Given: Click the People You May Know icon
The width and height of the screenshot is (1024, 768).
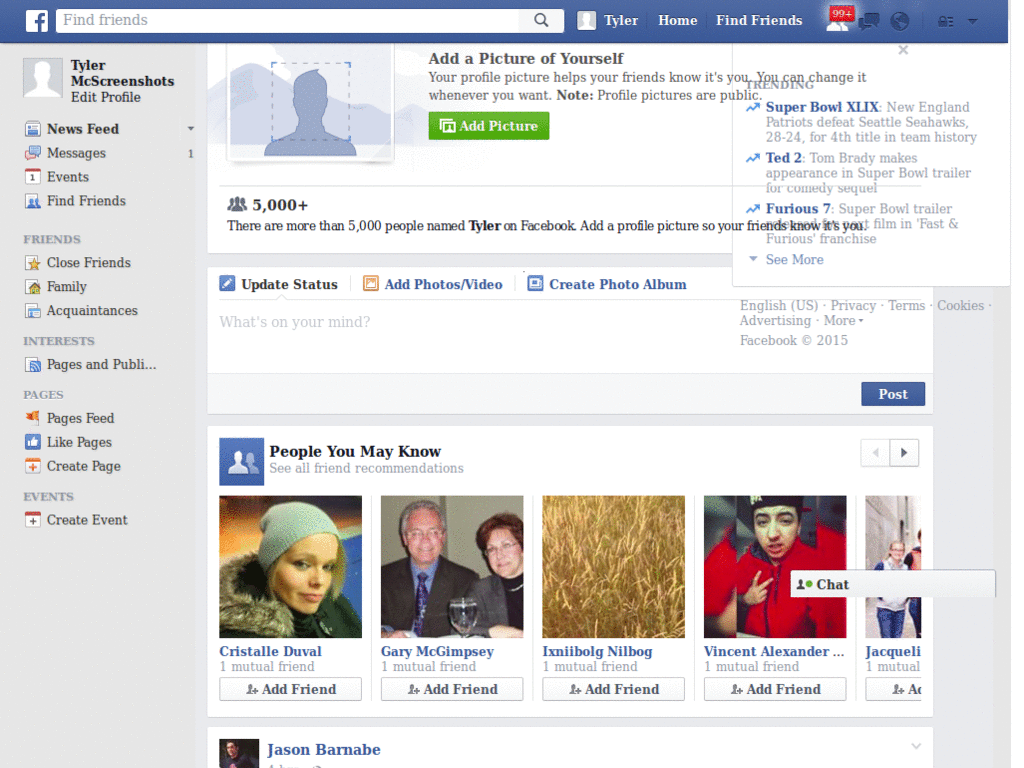Looking at the screenshot, I should tap(242, 462).
